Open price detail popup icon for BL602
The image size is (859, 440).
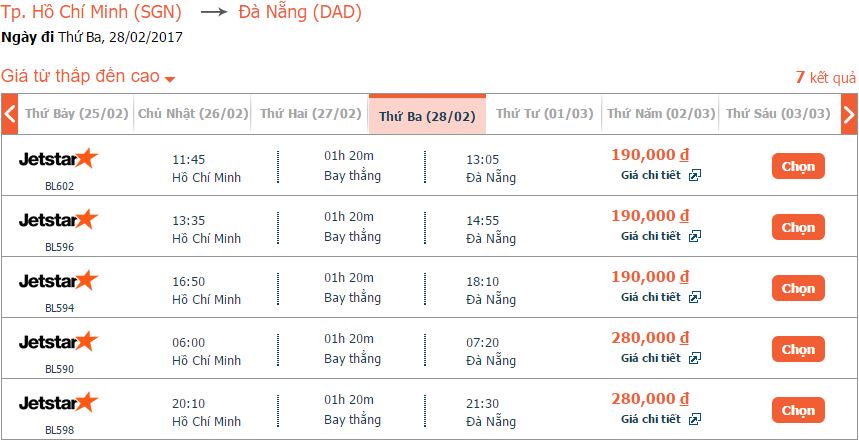(695, 175)
